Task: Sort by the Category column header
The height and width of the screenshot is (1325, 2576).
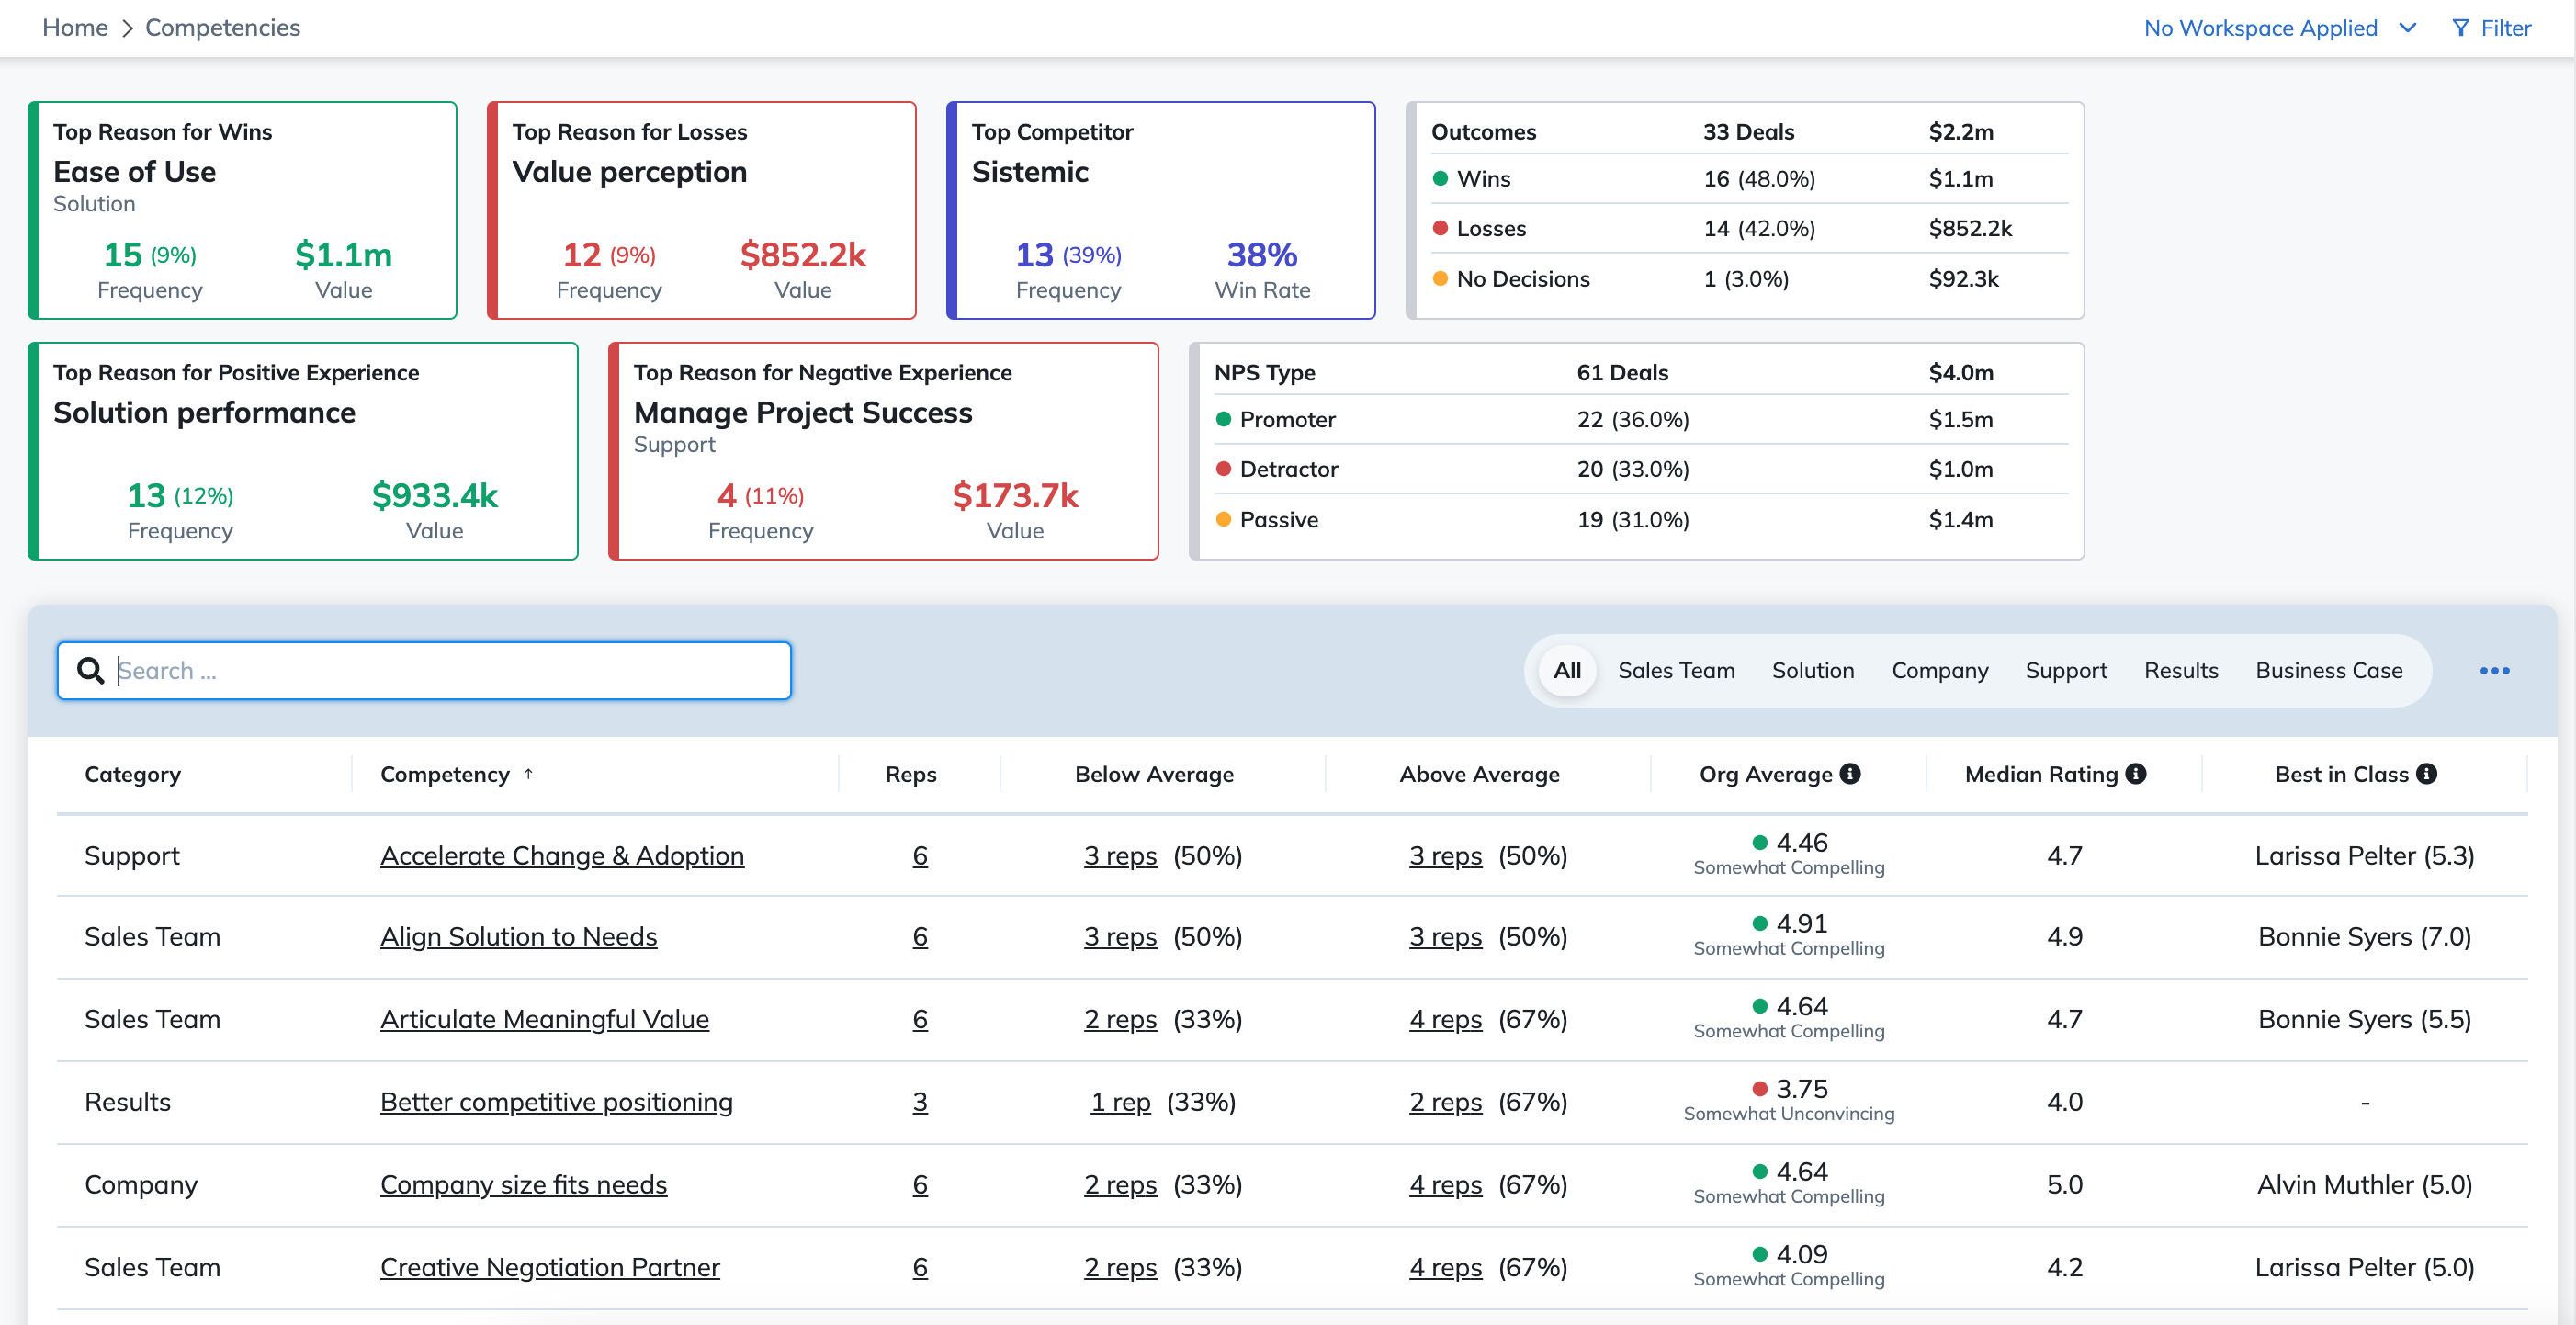Action: [x=132, y=773]
